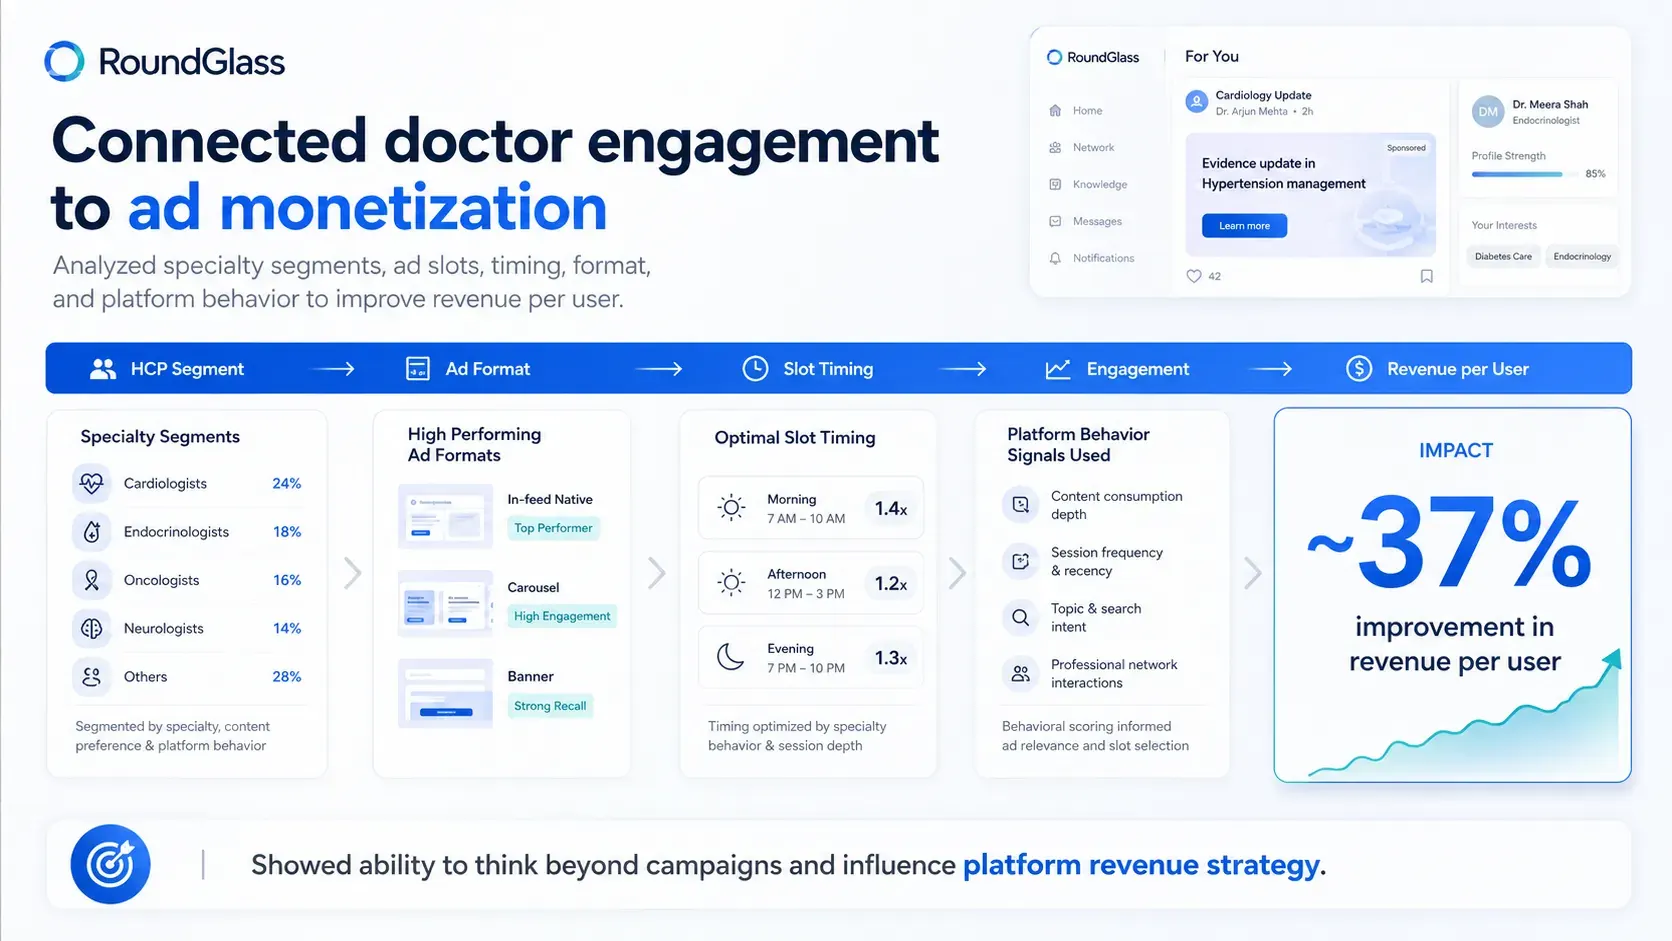Click the platform revenue strategy text
This screenshot has height=941, width=1672.
pos(1144,865)
